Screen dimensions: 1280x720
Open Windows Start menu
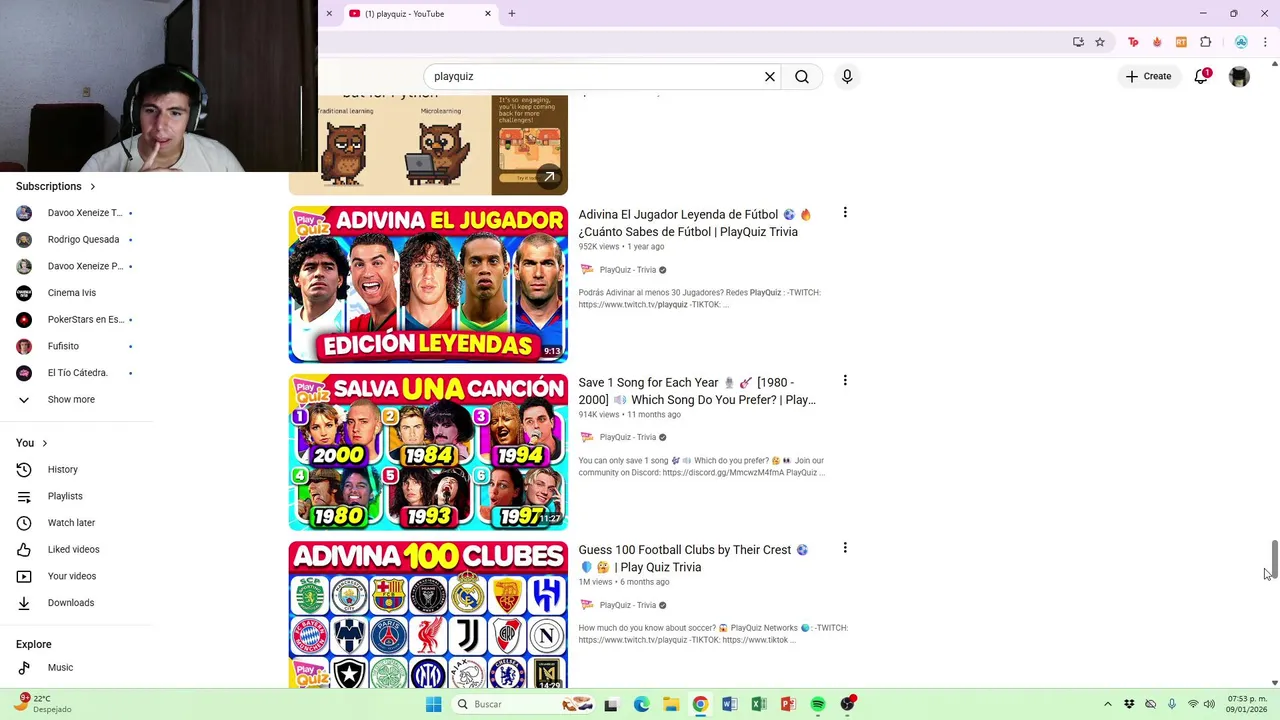(433, 704)
